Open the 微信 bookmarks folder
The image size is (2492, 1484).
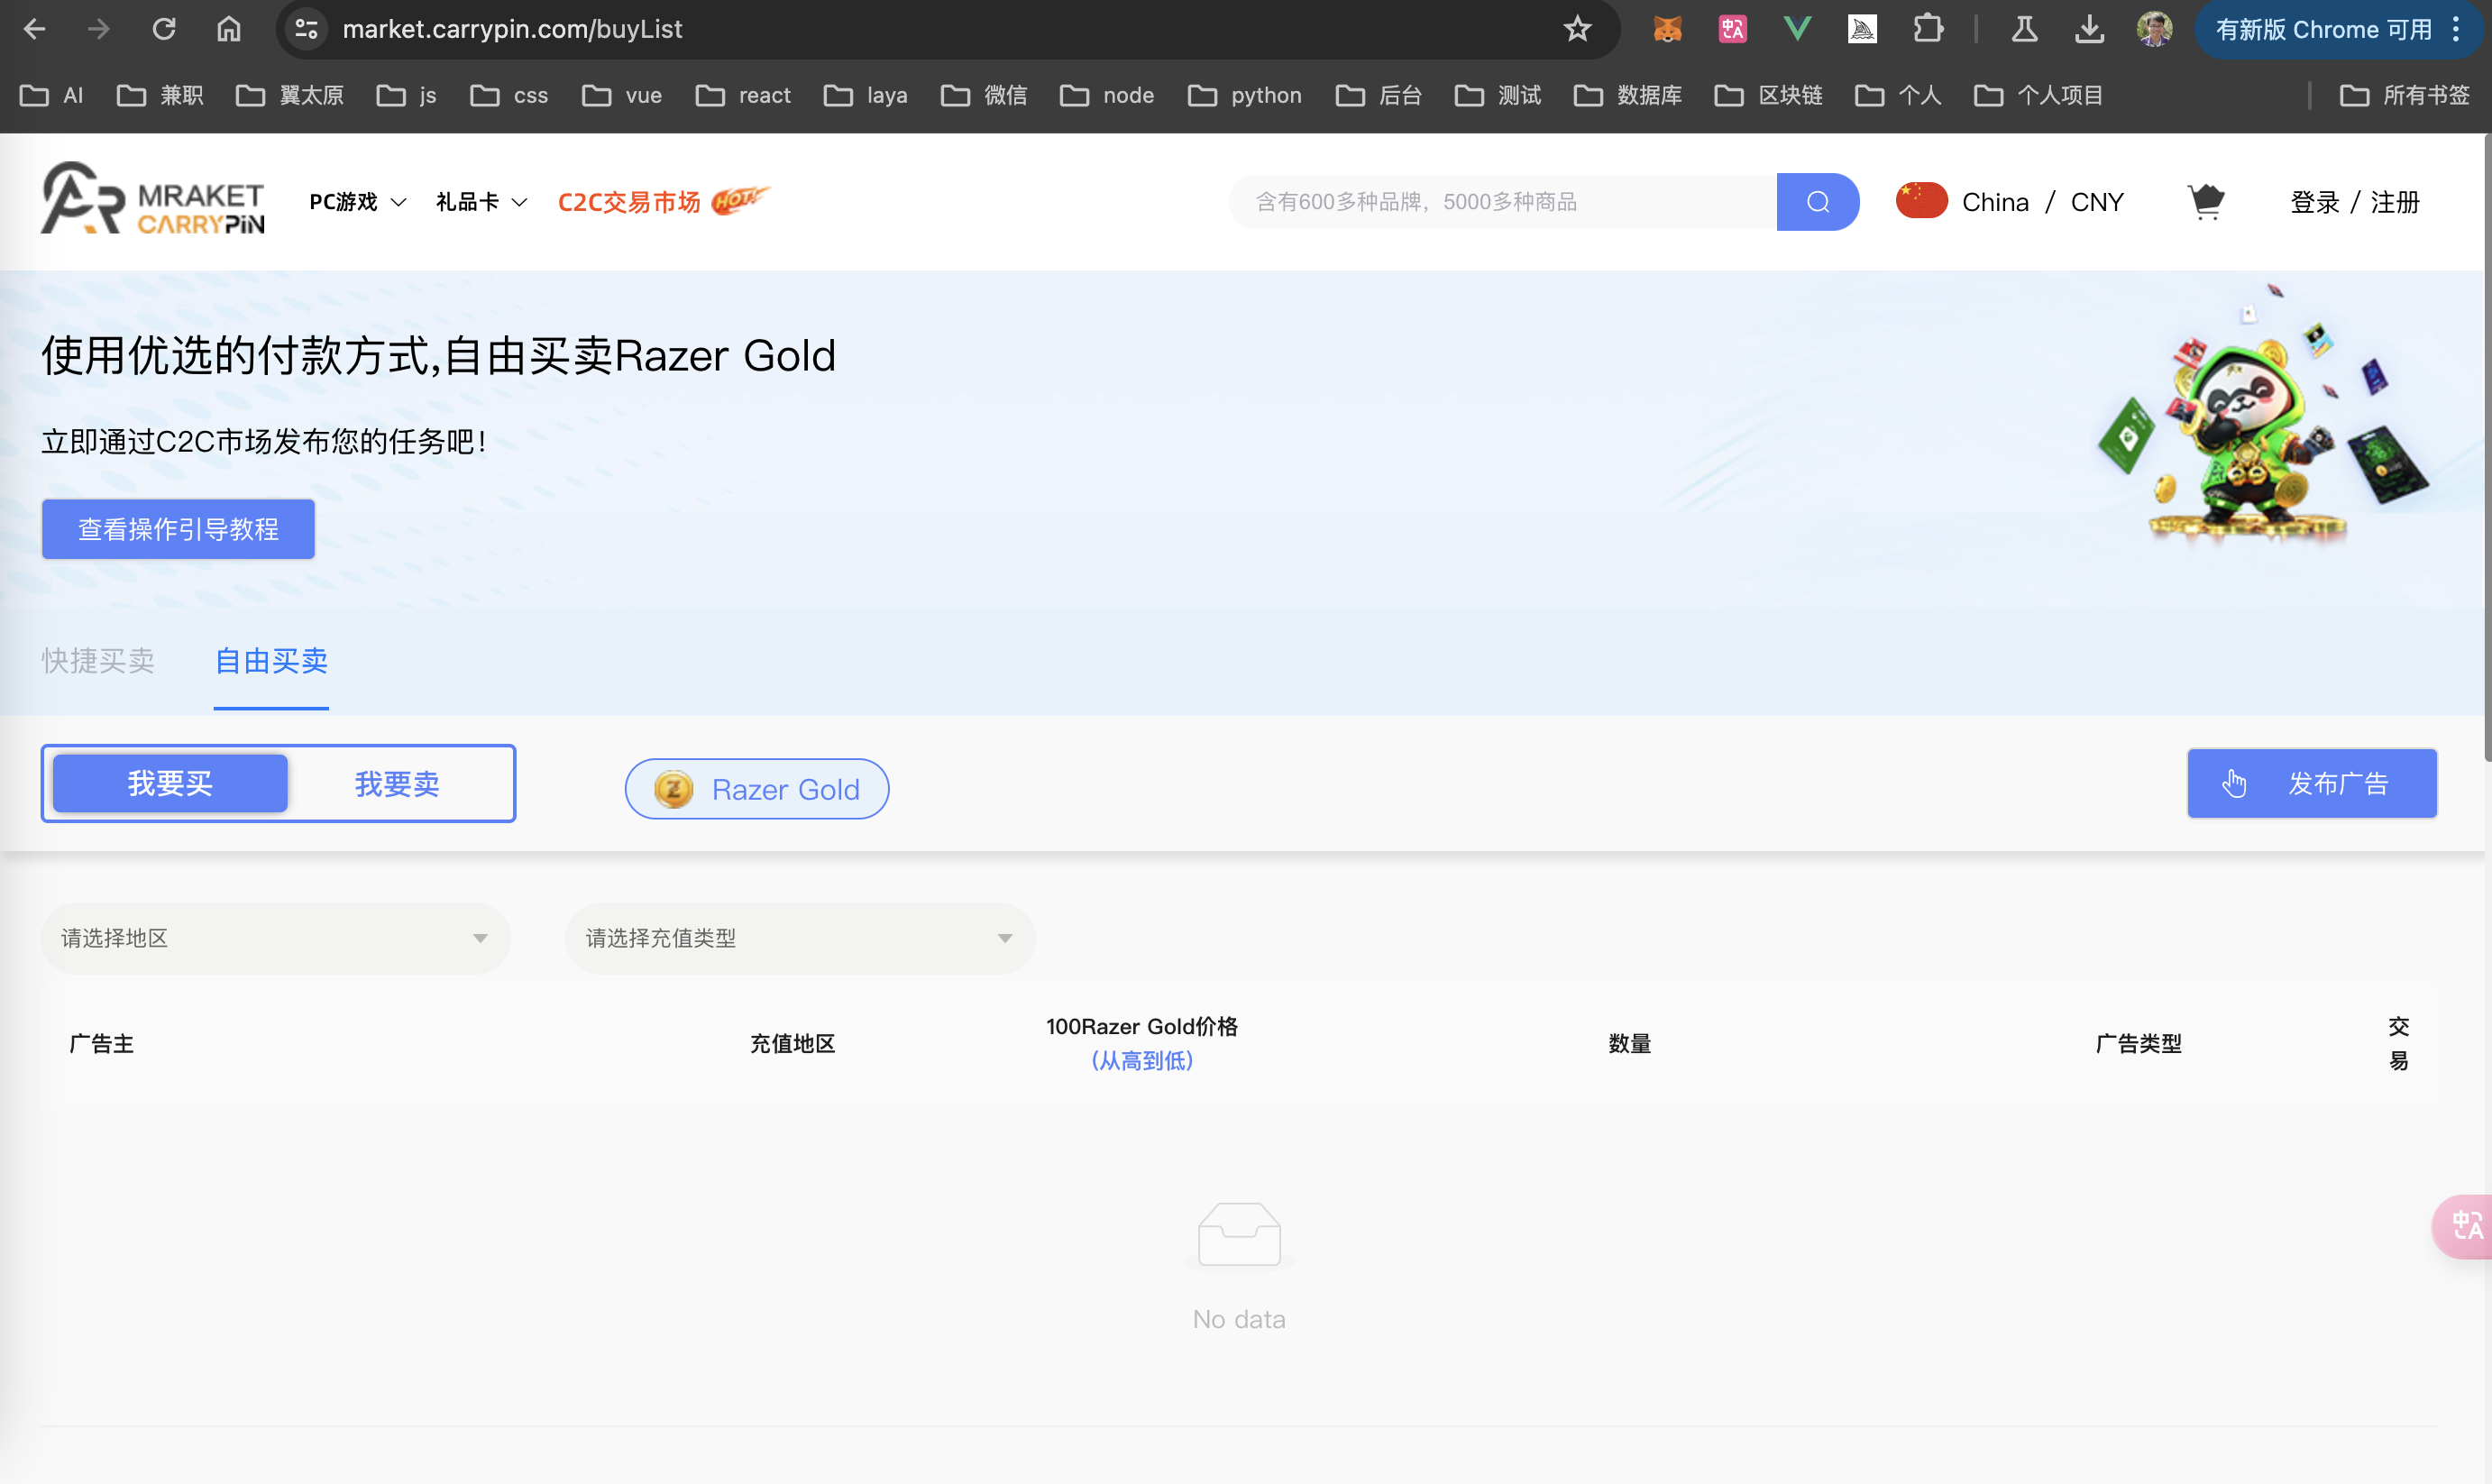coord(984,95)
